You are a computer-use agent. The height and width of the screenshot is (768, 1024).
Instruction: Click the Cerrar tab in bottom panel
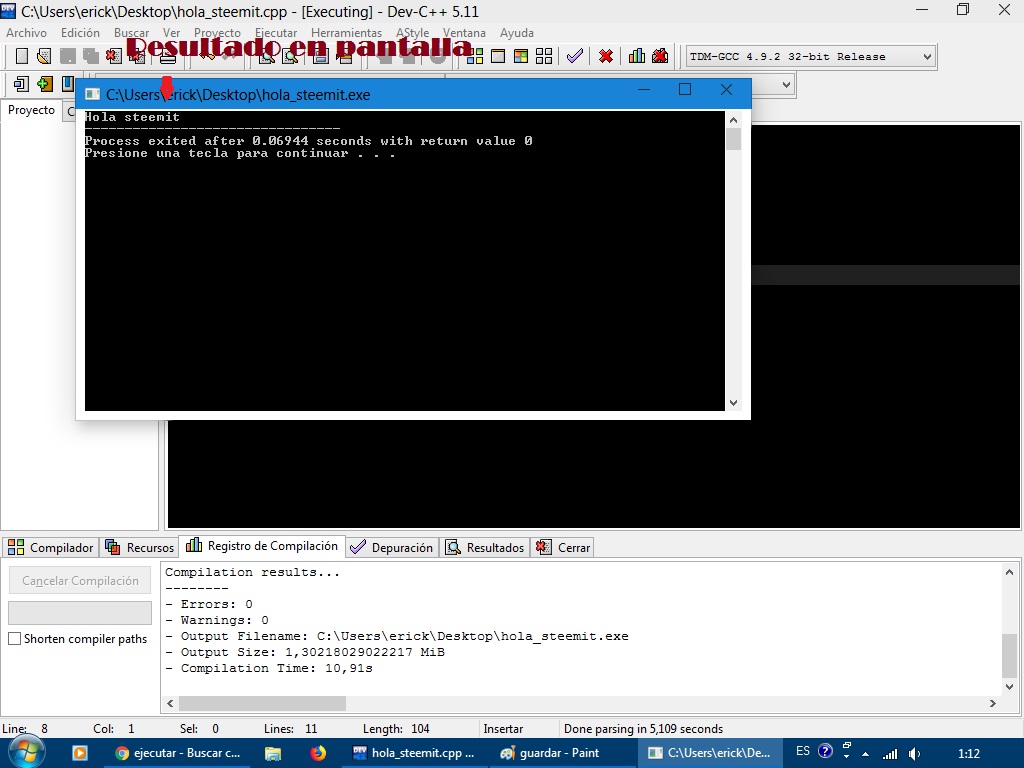point(563,547)
